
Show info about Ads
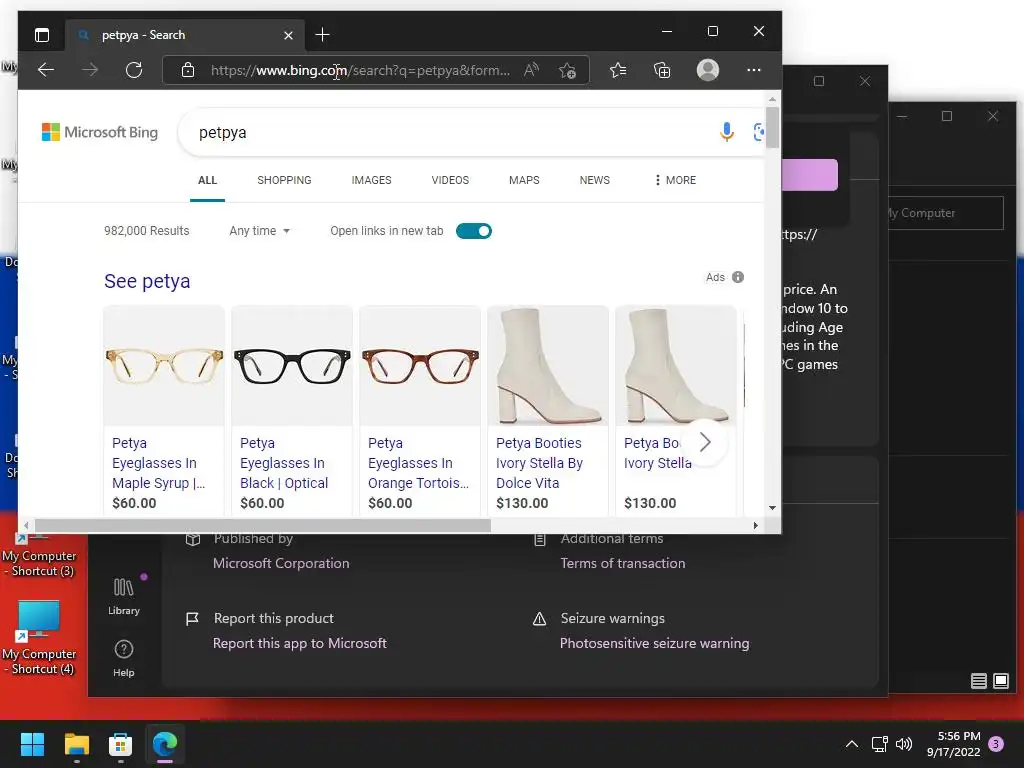(x=738, y=277)
